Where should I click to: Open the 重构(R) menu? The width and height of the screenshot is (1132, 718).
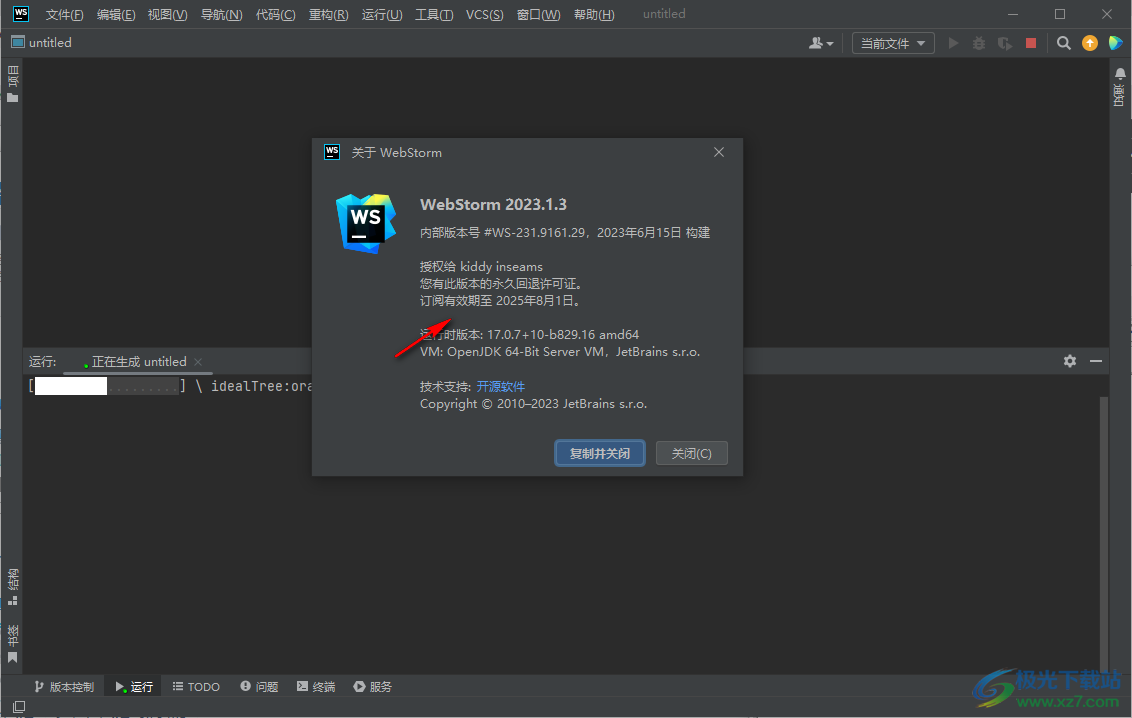point(328,14)
